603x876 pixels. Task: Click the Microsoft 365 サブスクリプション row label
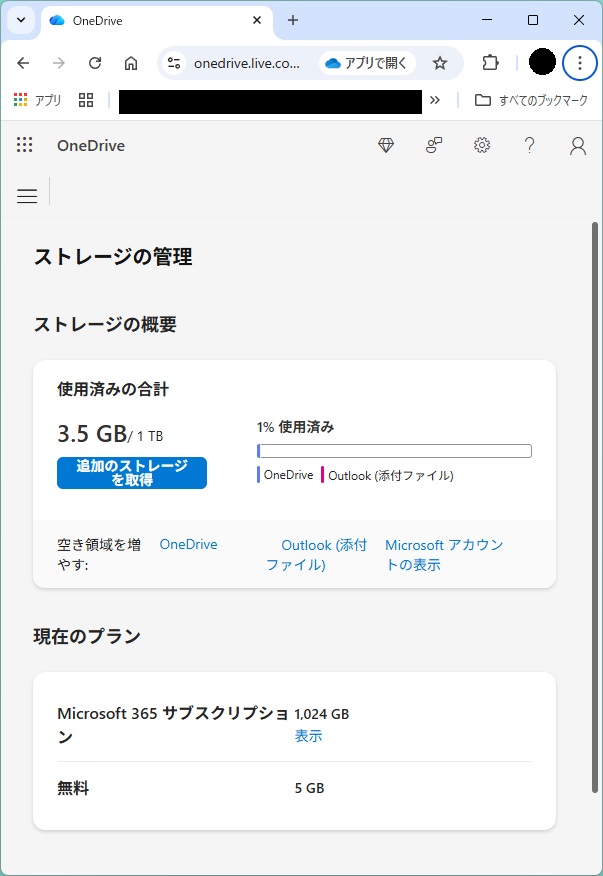point(173,725)
